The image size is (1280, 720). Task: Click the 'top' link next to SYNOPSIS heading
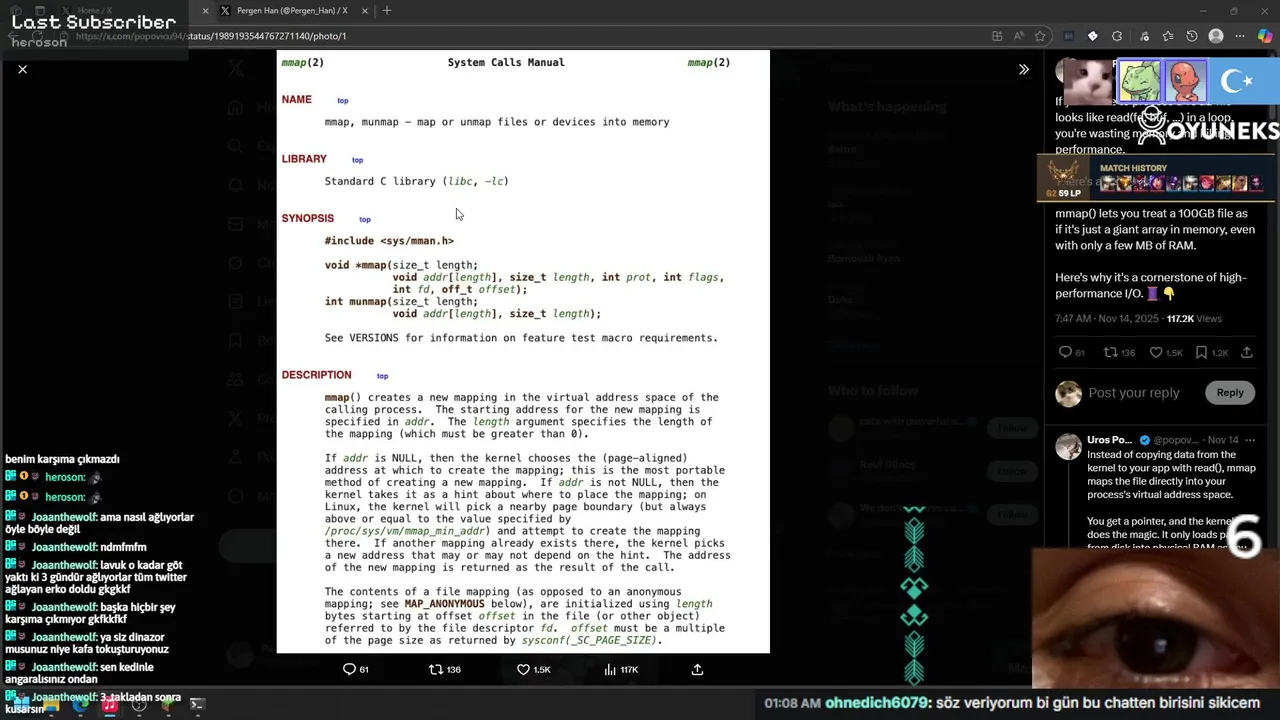[365, 219]
